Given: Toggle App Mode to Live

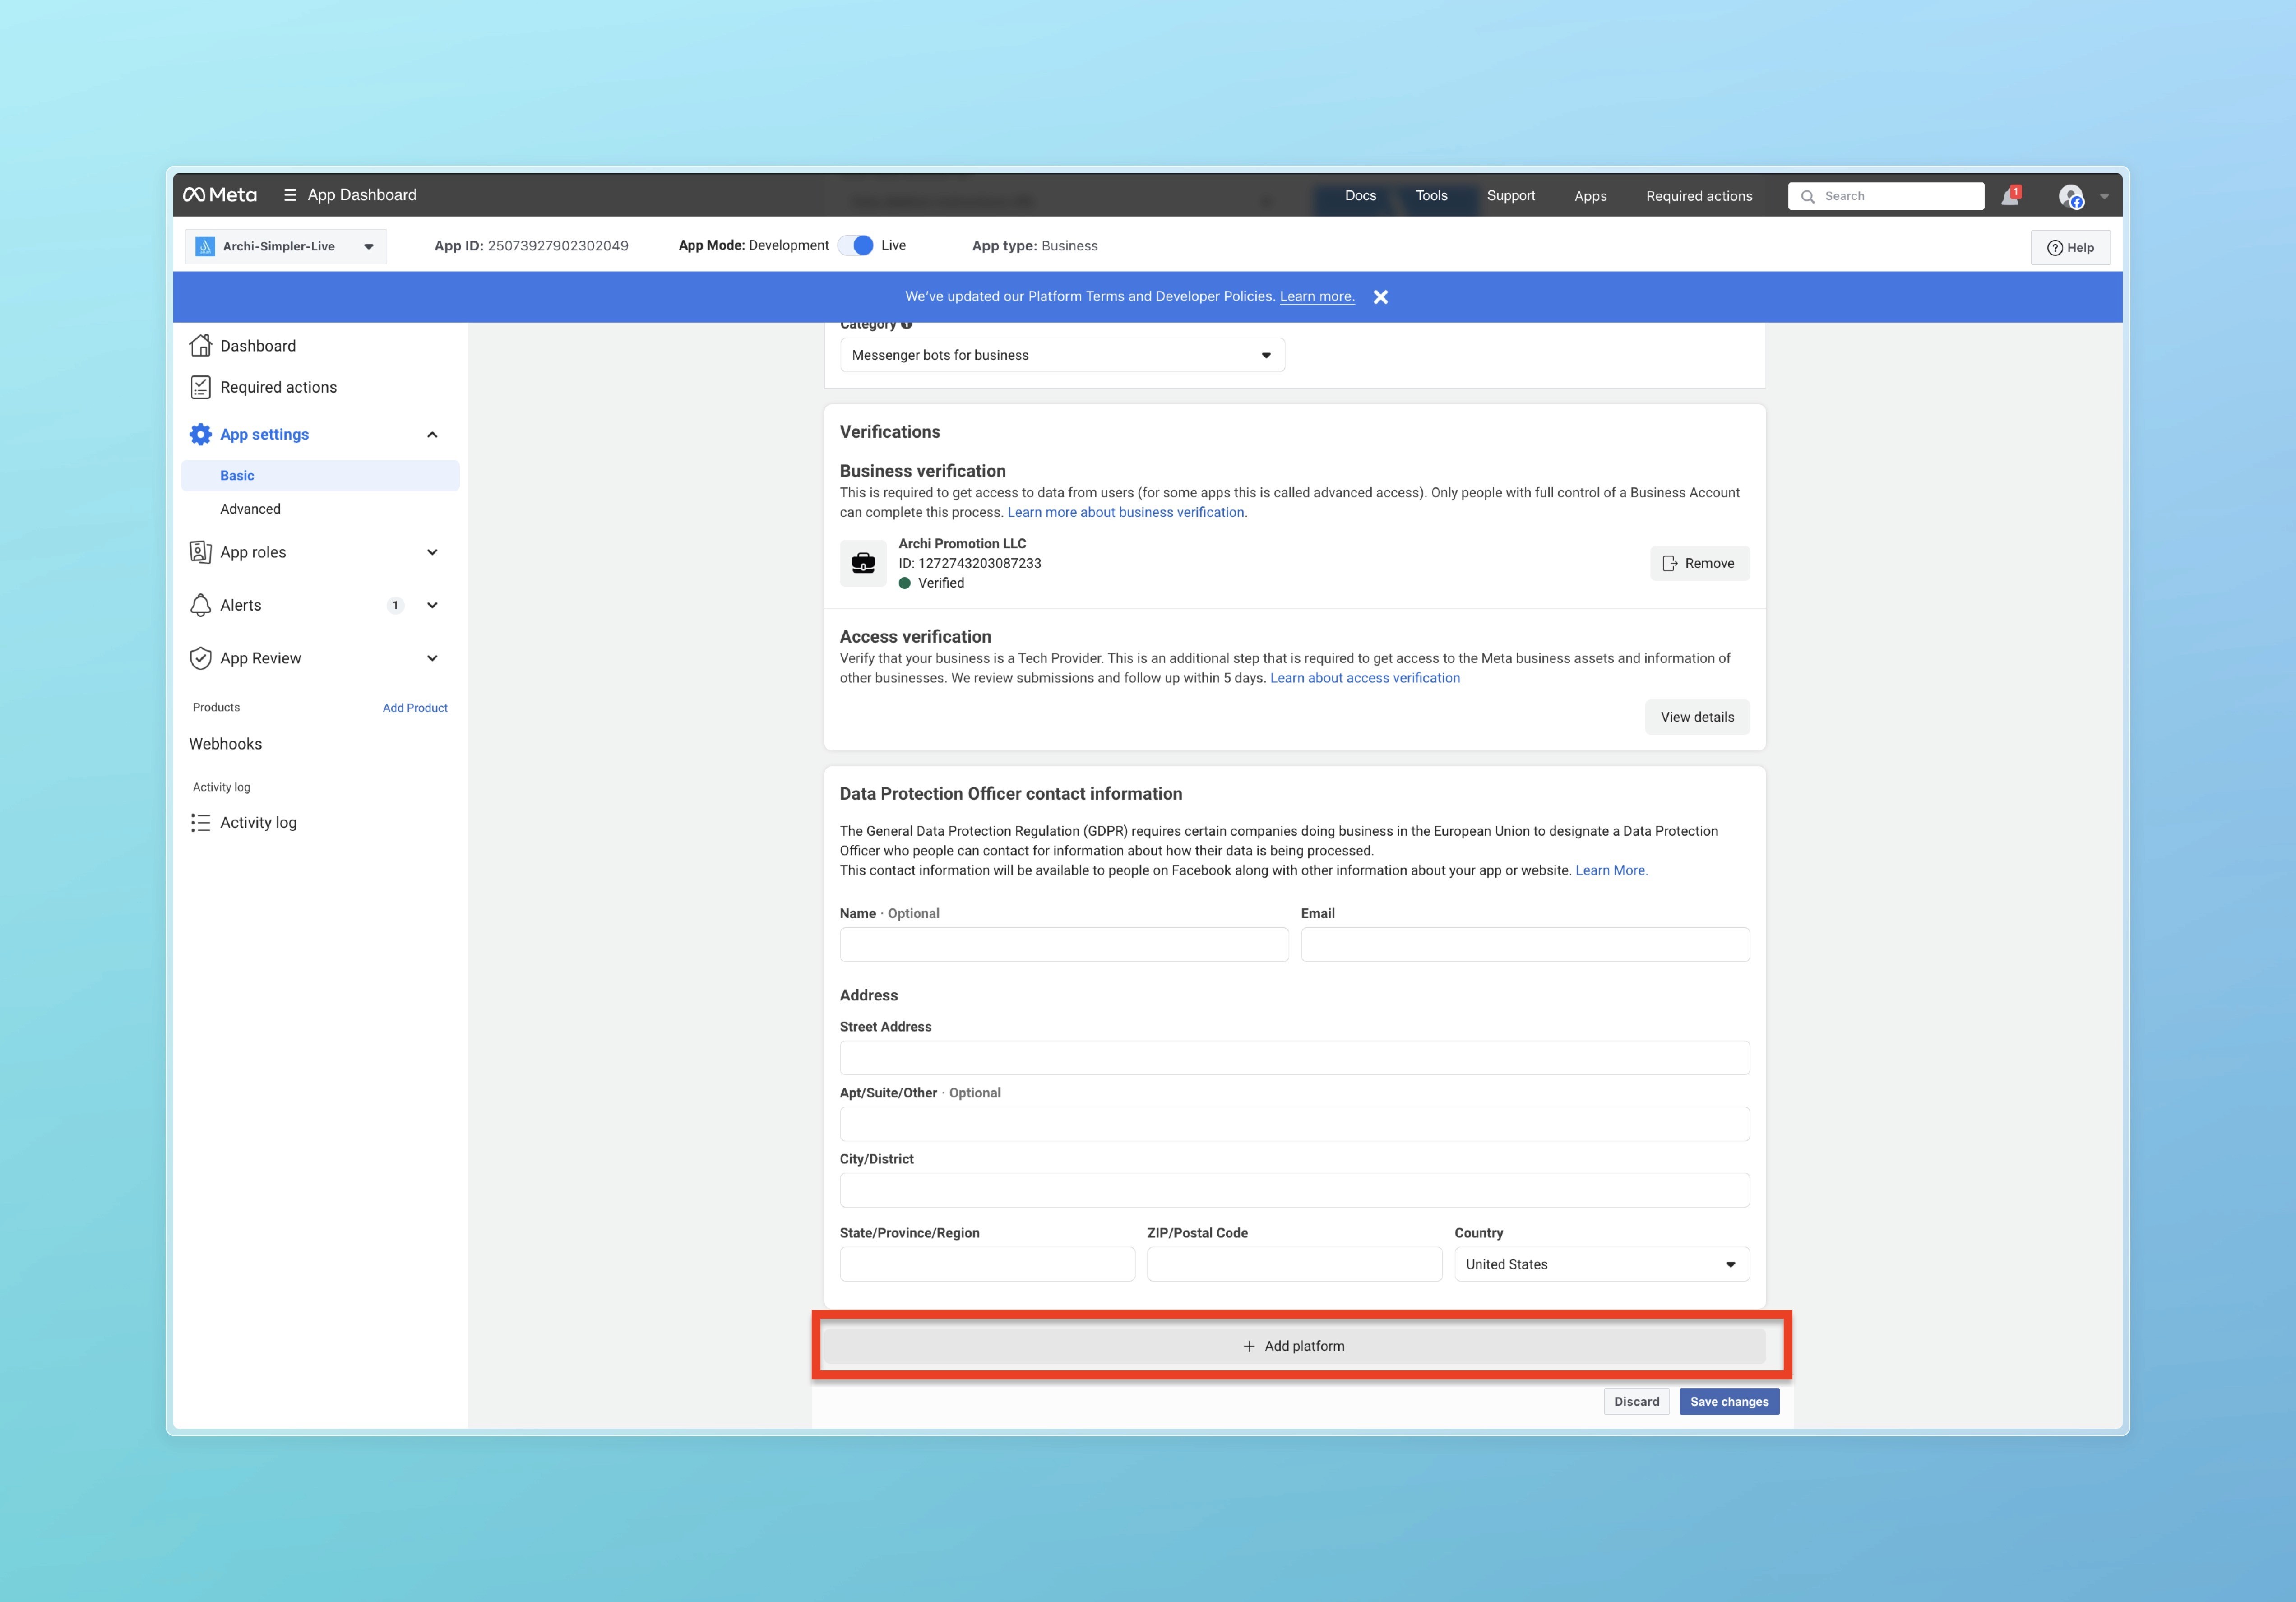Looking at the screenshot, I should [856, 246].
